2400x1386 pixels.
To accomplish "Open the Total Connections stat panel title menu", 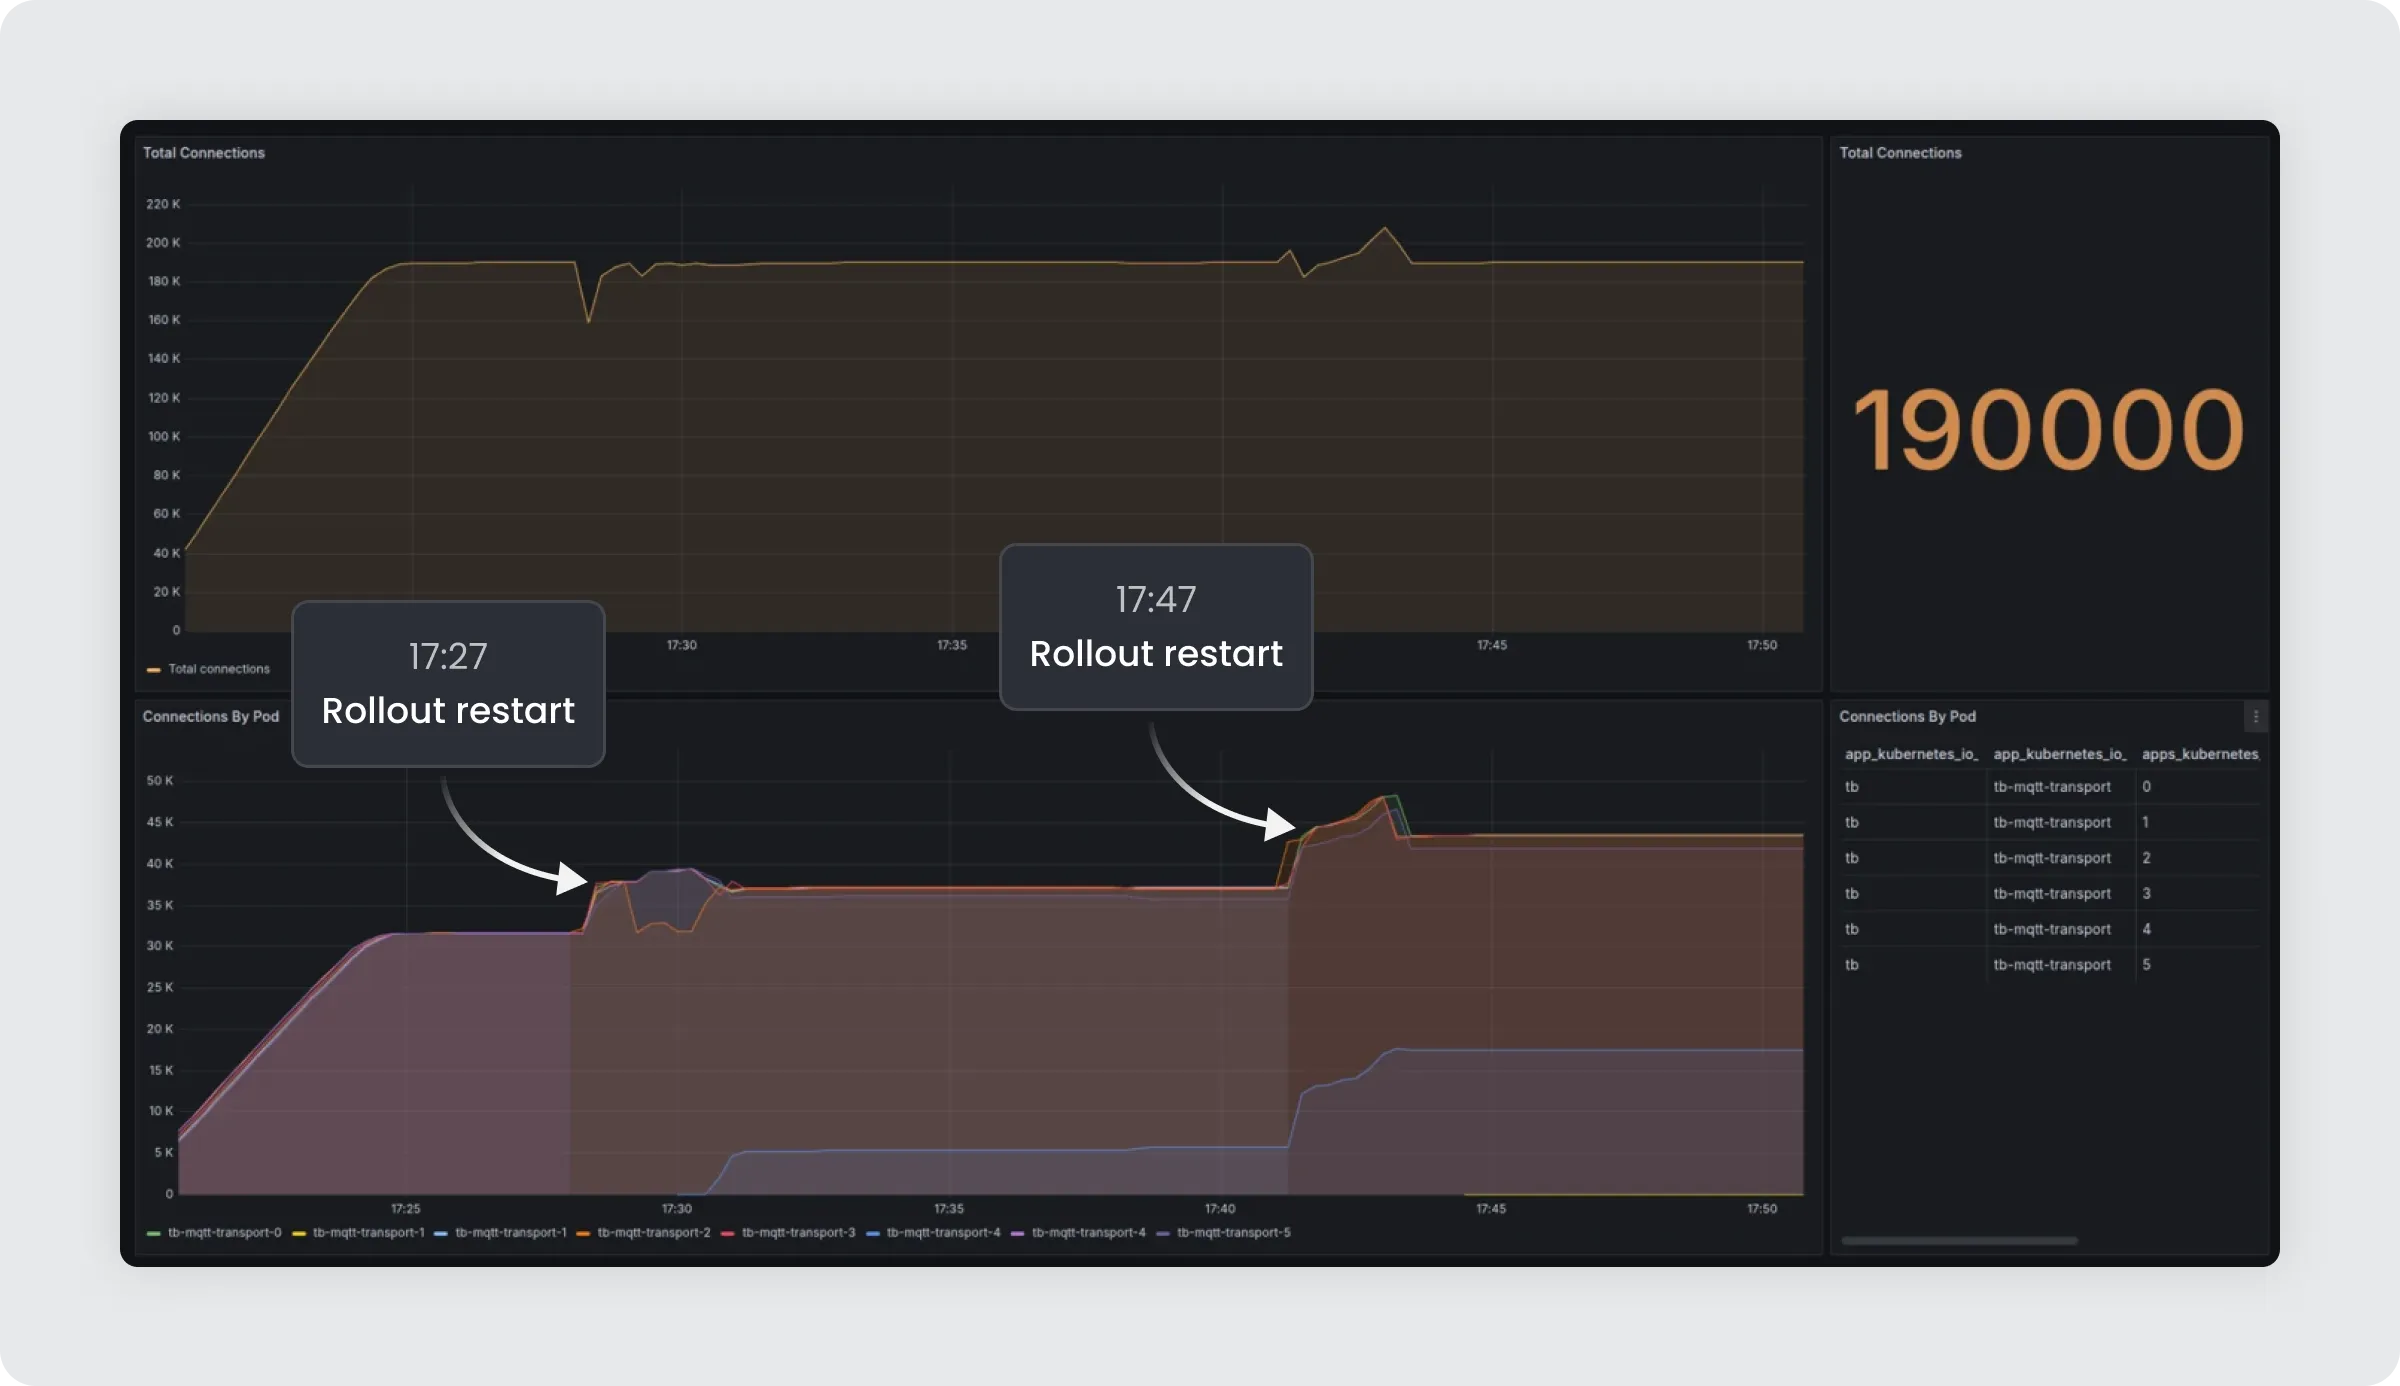I will tap(1900, 153).
